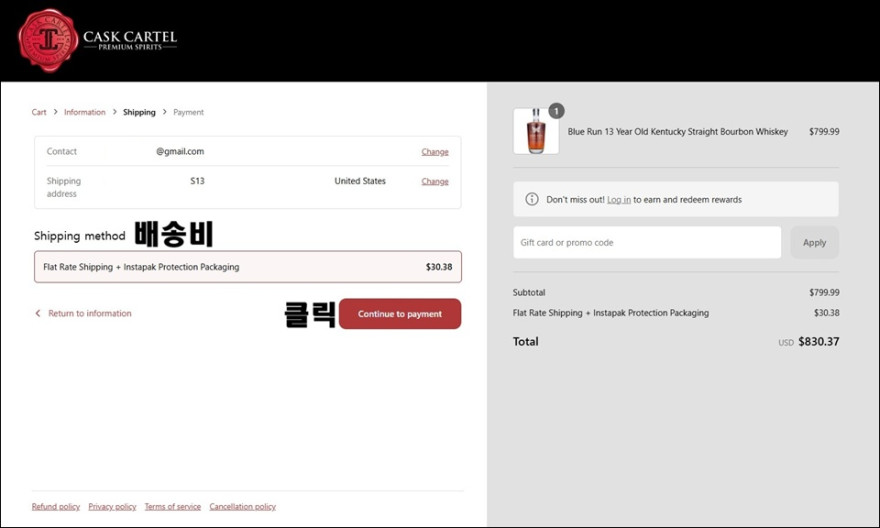Open the Privacy policy link
The height and width of the screenshot is (528, 880).
coord(112,507)
